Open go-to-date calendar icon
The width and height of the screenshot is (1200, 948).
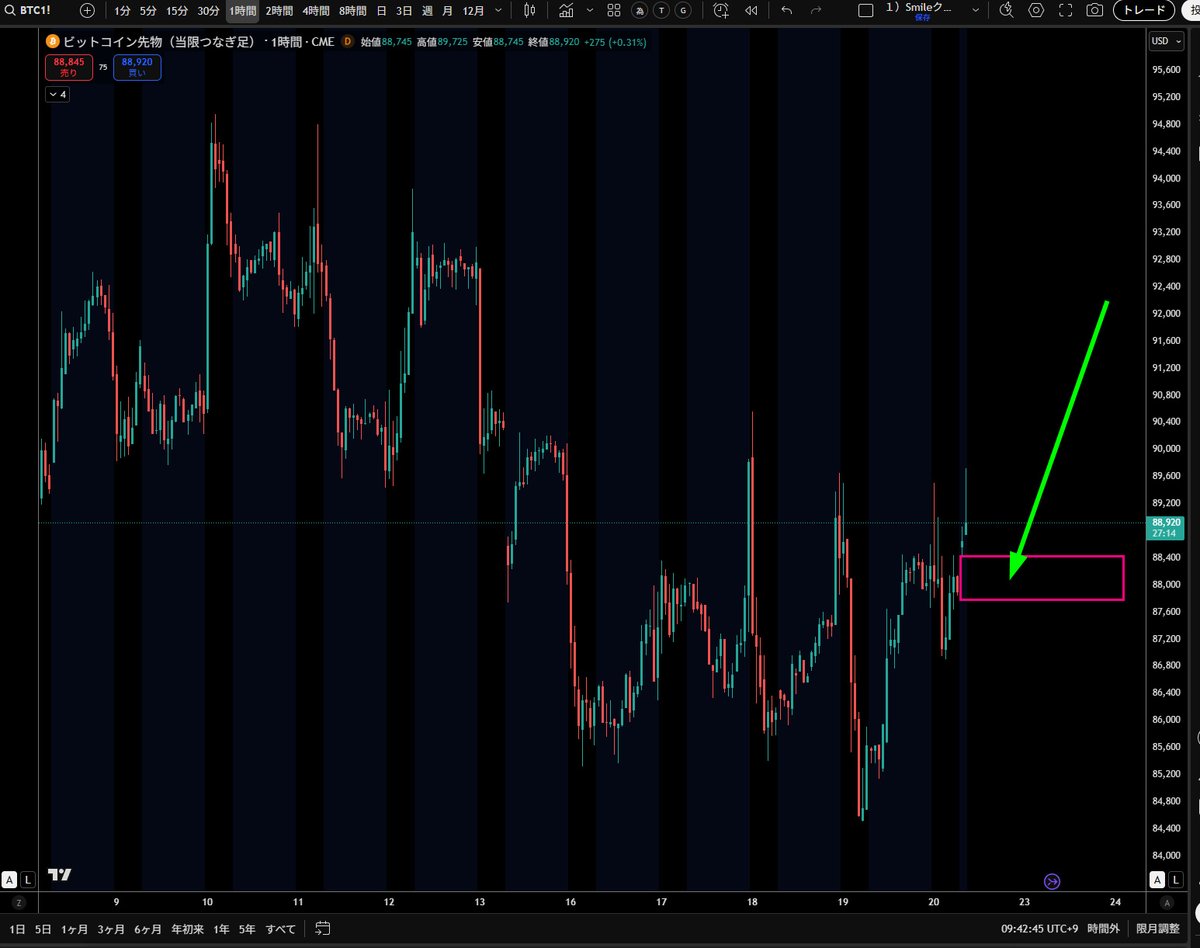(x=321, y=929)
